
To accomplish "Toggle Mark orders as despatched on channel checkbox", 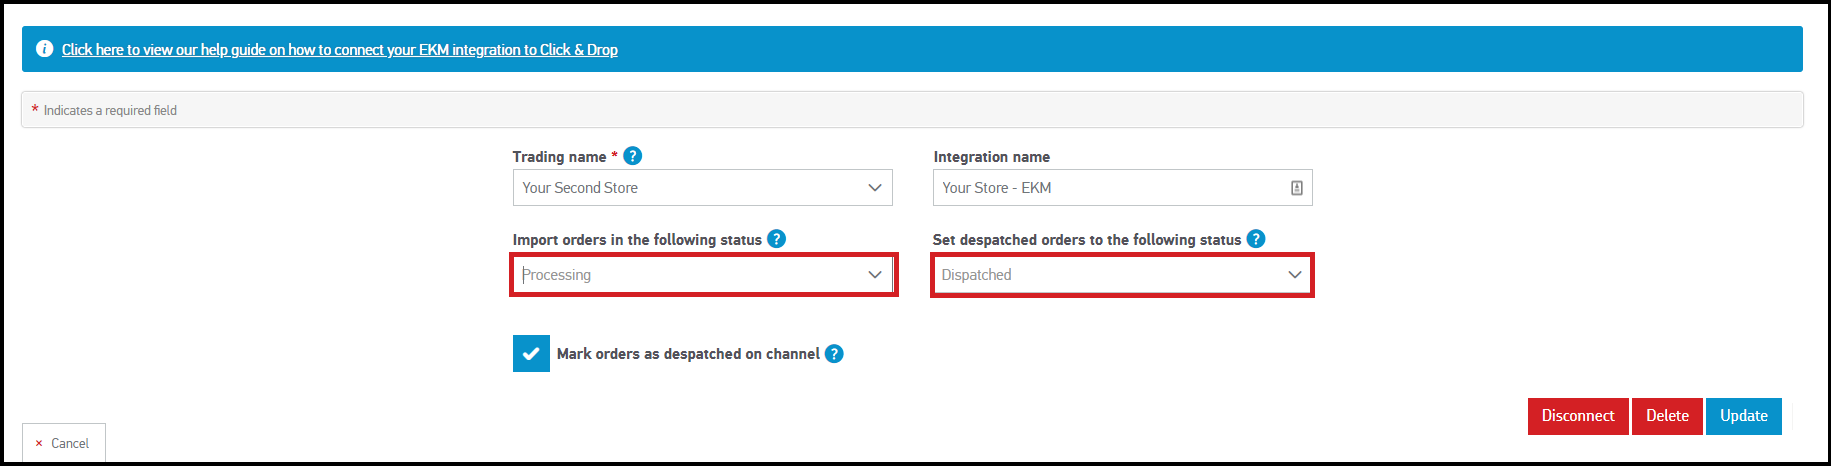I will point(531,353).
